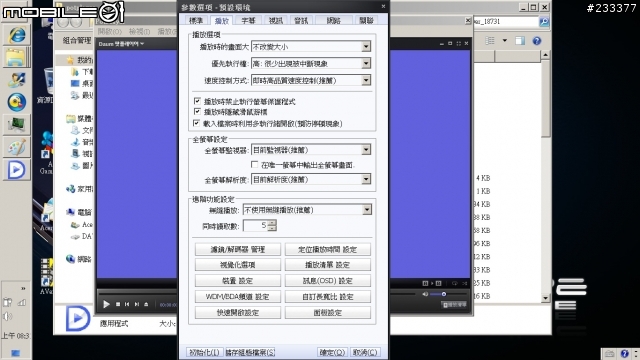Click the eject/open file icon in player
The width and height of the screenshot is (640, 360).
(146, 304)
